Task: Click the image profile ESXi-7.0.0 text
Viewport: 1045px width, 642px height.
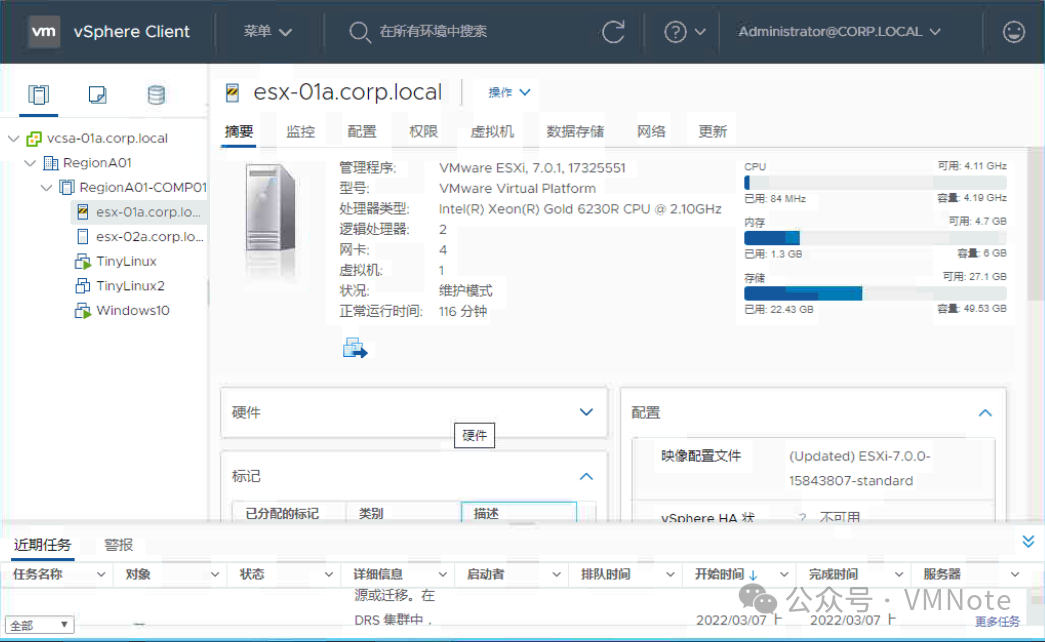Action: click(x=860, y=468)
